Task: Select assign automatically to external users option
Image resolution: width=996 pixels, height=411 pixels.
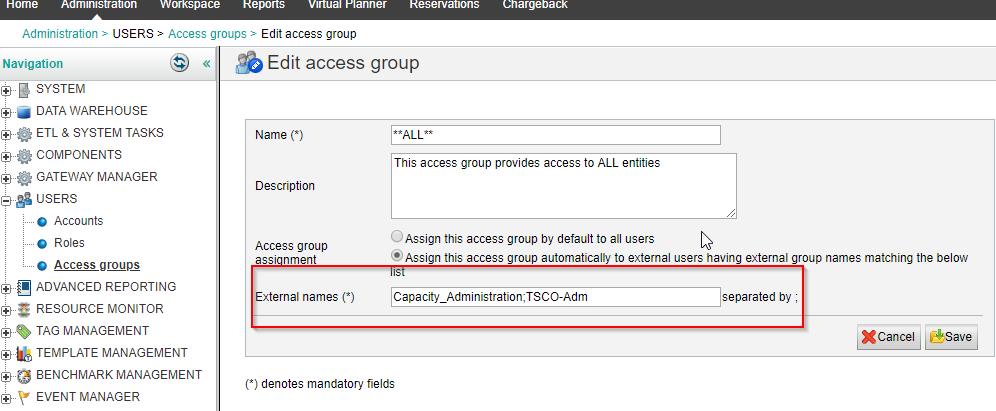Action: [398, 258]
